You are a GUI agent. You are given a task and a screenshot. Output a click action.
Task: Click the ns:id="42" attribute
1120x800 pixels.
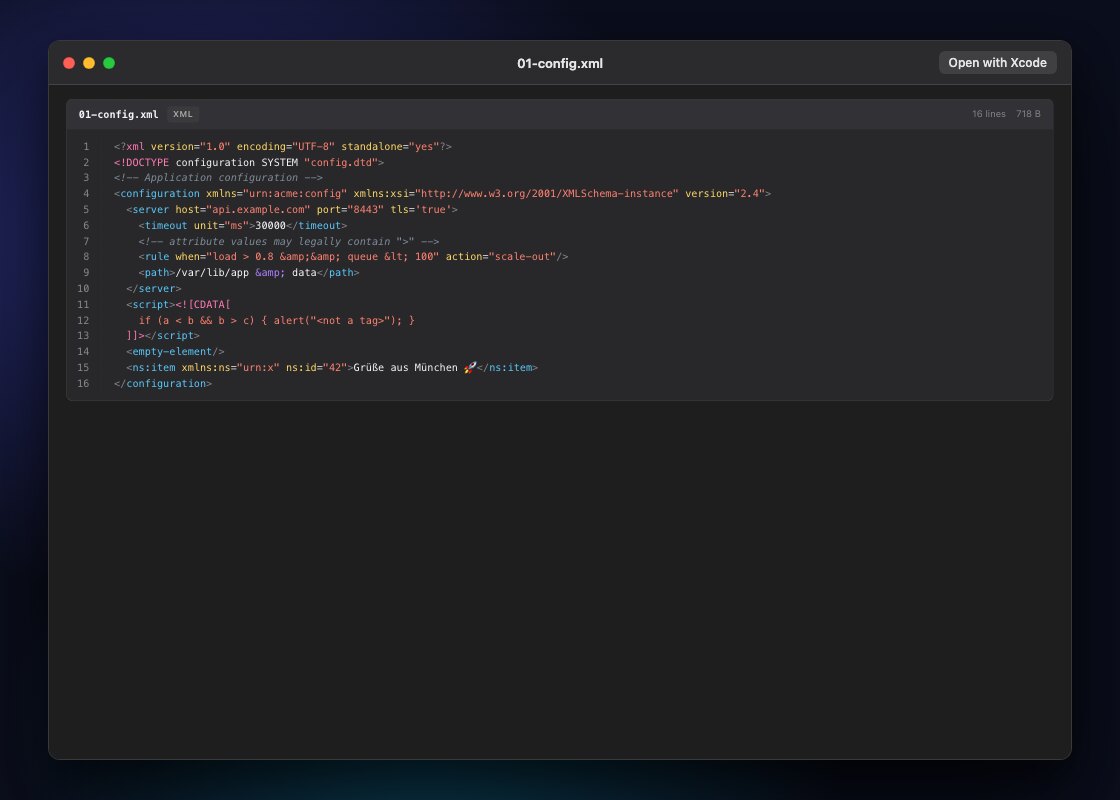(x=316, y=368)
